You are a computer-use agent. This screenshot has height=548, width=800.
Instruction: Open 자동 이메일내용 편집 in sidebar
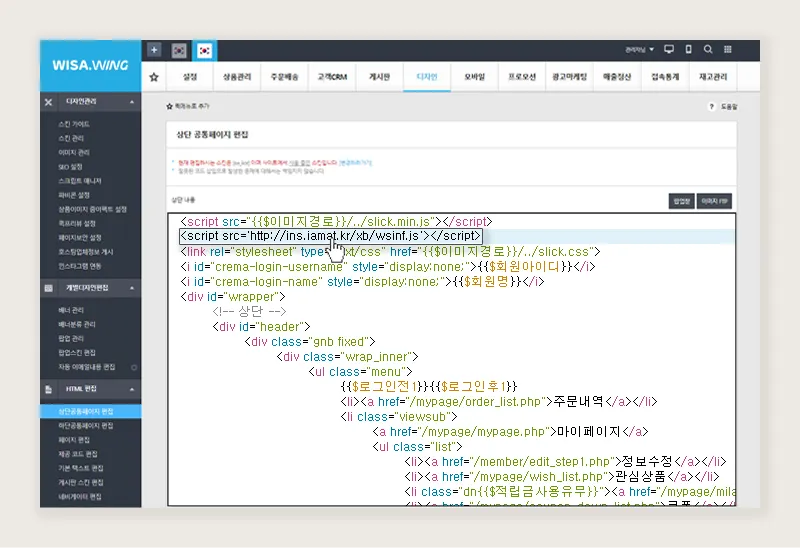(87, 367)
